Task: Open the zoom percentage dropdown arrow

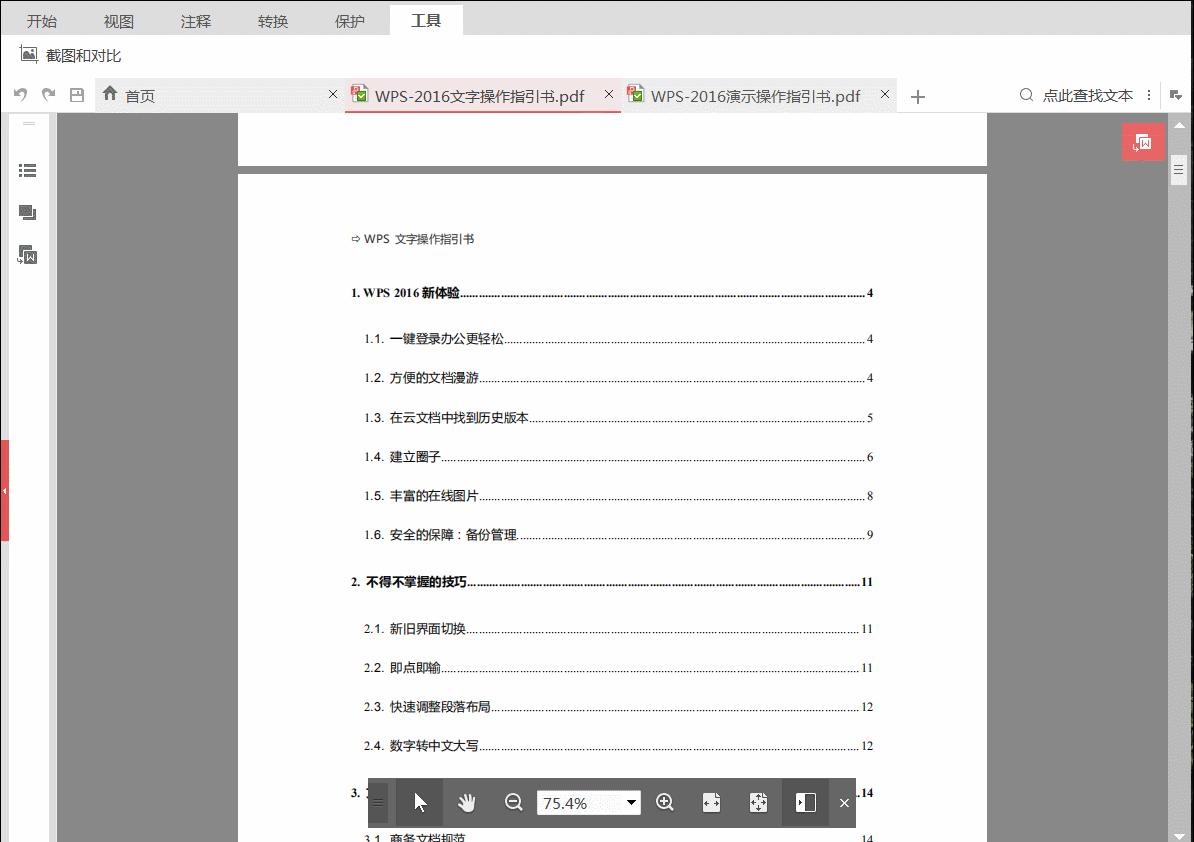Action: click(631, 802)
